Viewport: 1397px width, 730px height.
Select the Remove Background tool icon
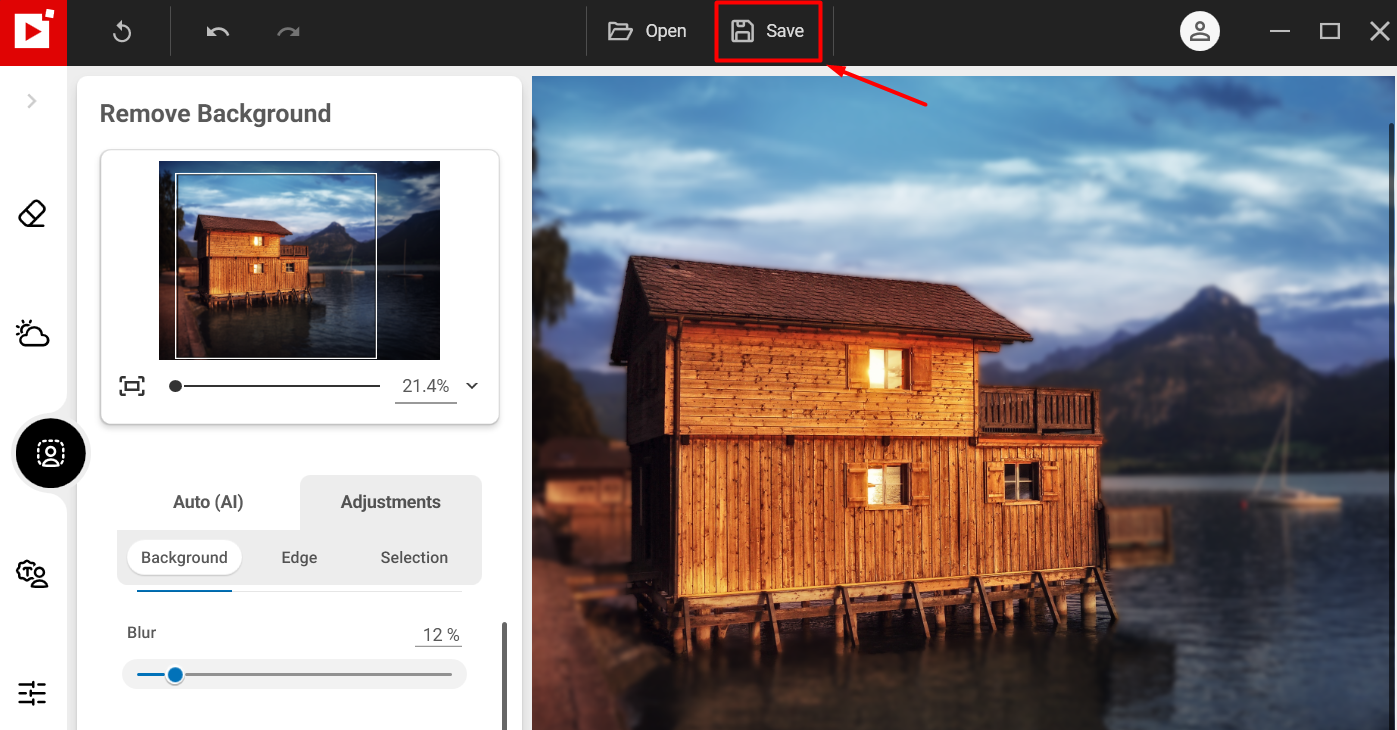click(x=50, y=453)
